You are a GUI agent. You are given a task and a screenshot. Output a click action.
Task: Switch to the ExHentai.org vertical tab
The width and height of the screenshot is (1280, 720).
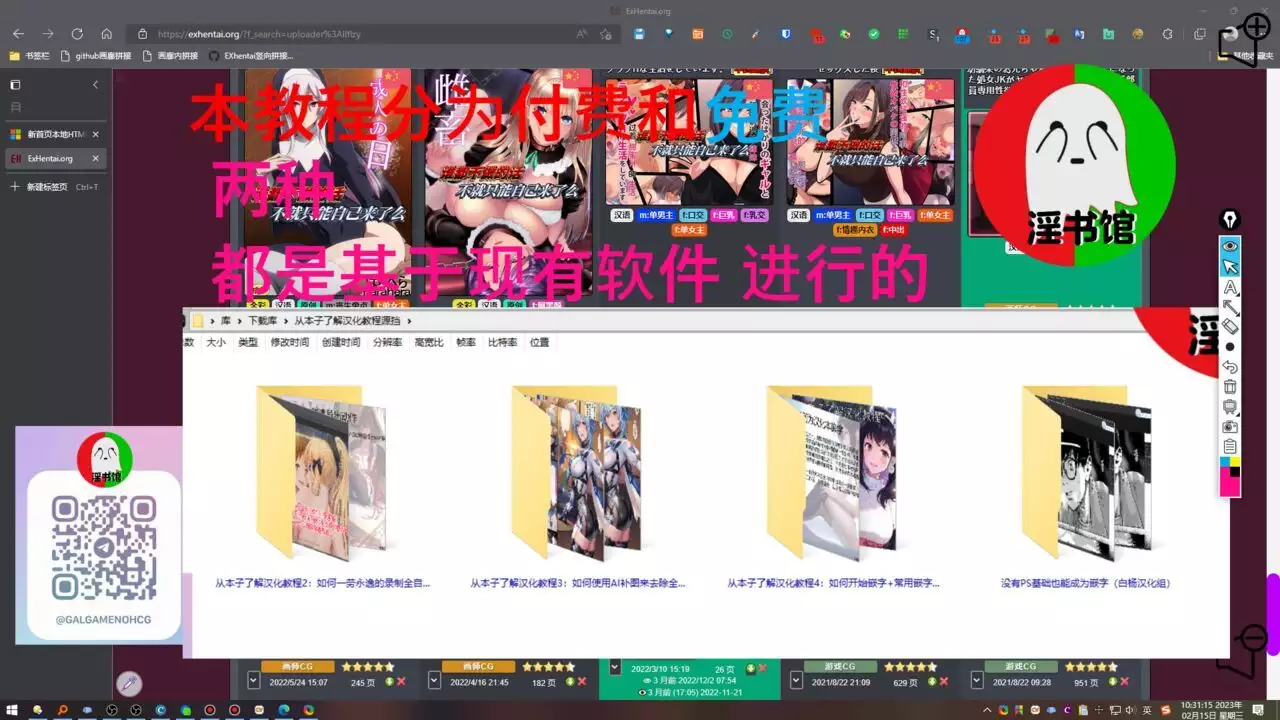click(50, 158)
